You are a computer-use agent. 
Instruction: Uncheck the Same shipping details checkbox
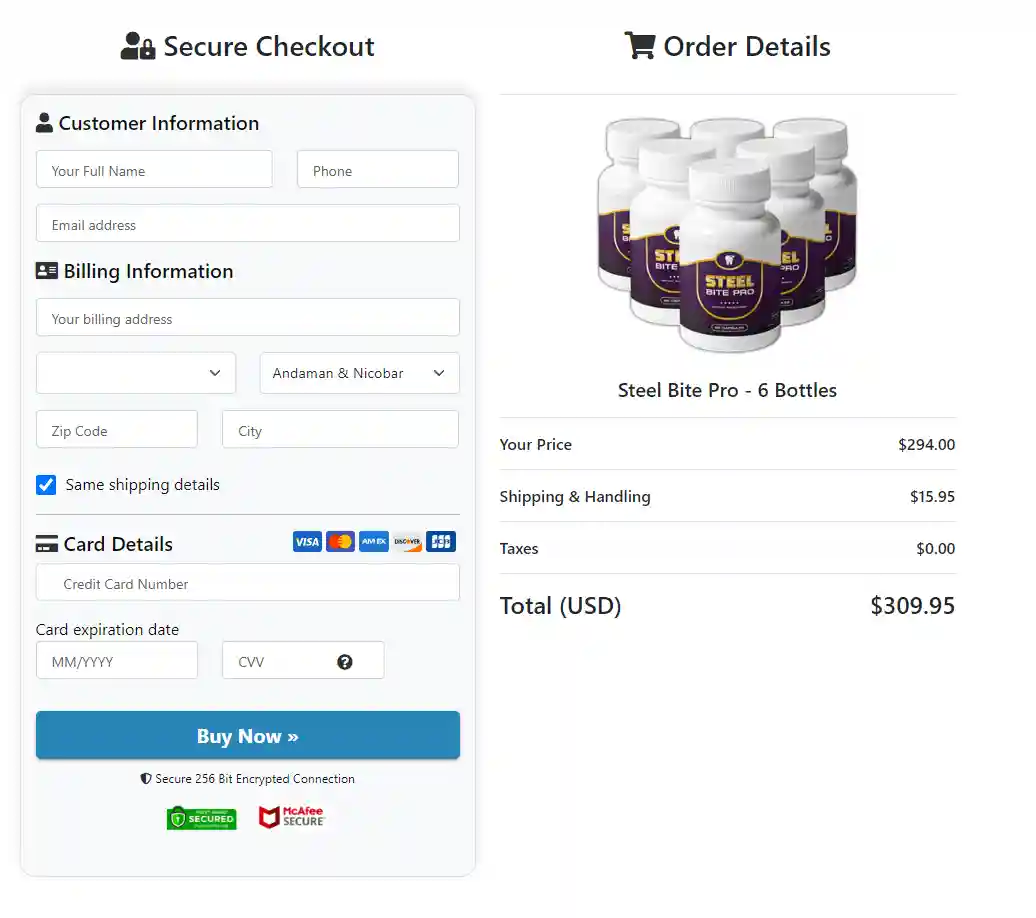pyautogui.click(x=46, y=485)
